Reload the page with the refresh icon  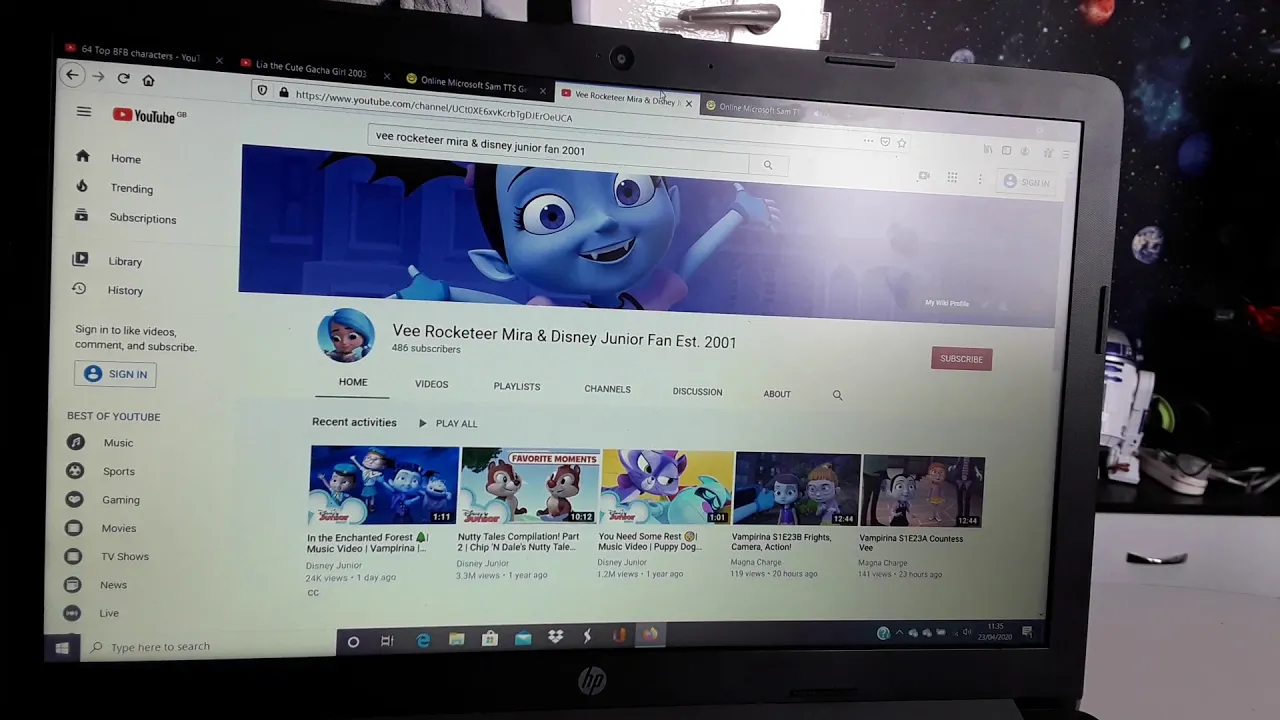pos(123,78)
